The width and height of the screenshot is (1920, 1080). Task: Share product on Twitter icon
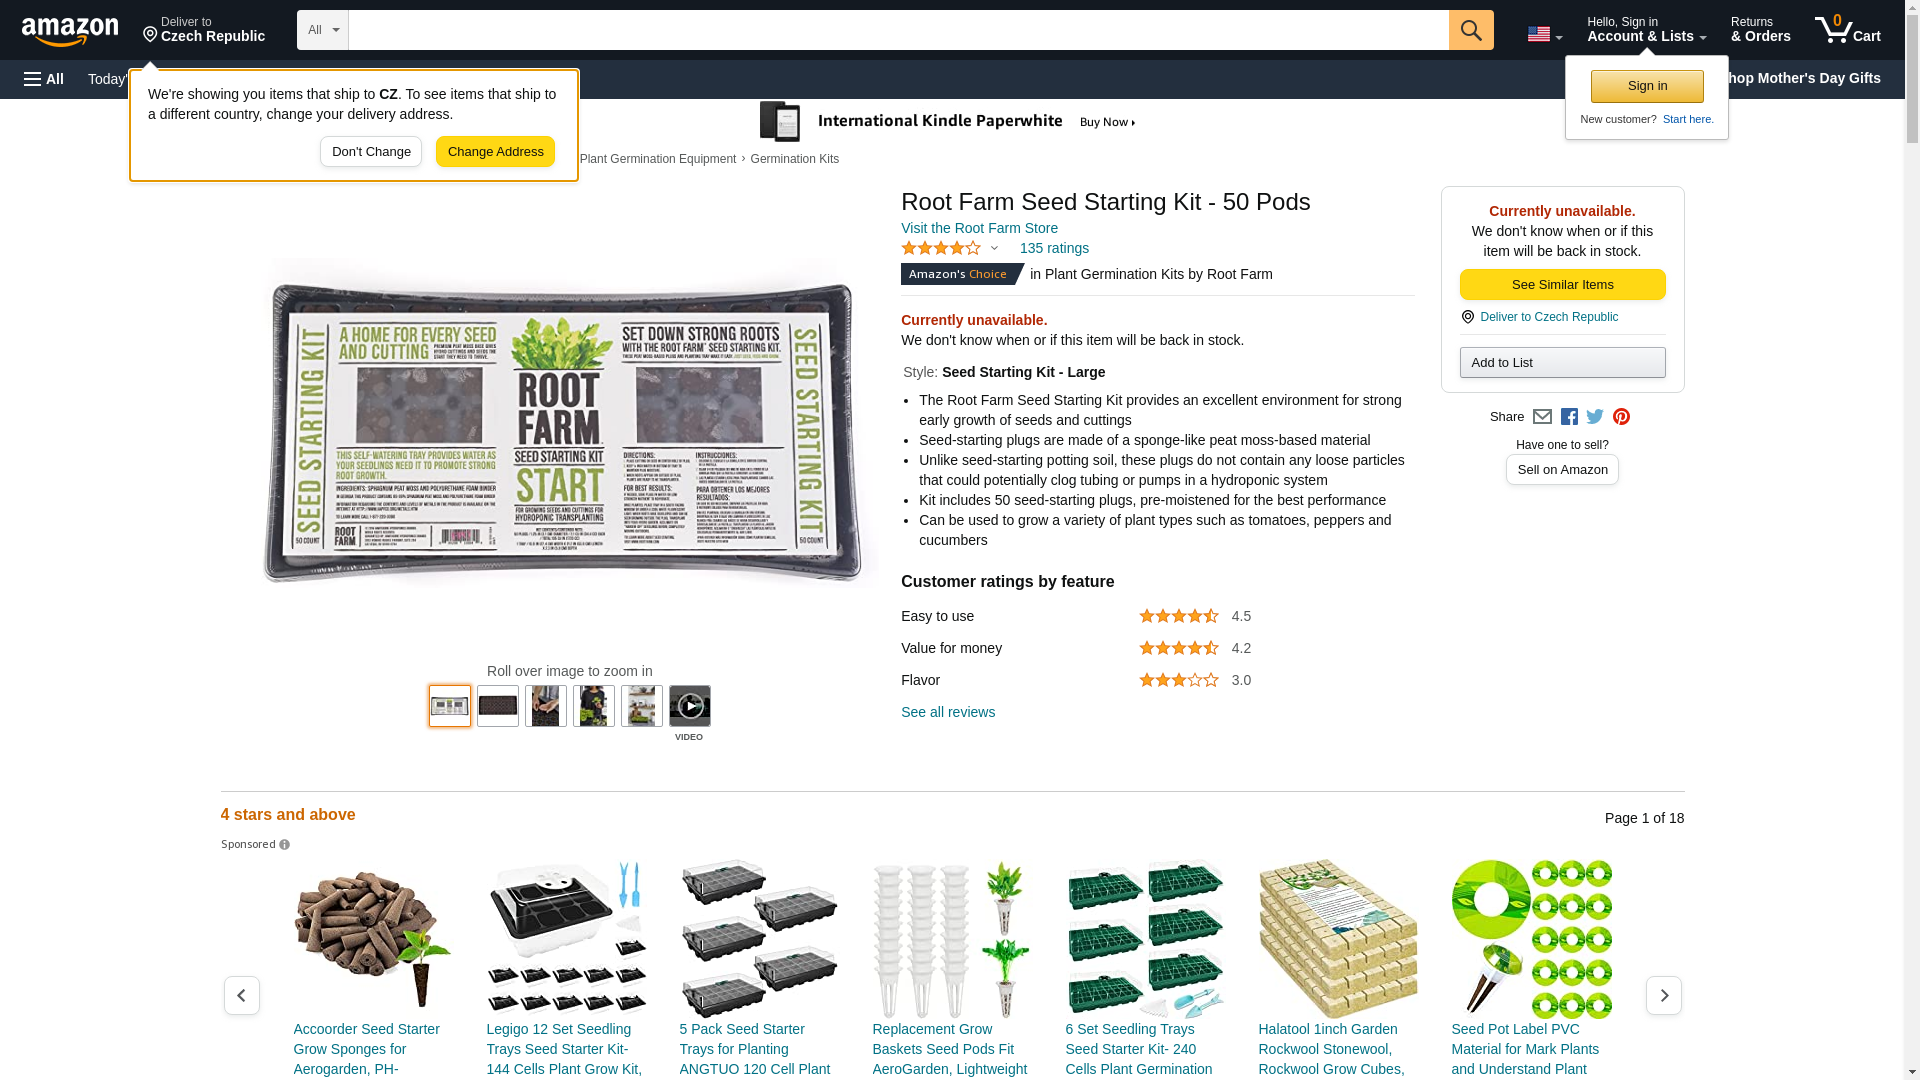(x=1595, y=417)
